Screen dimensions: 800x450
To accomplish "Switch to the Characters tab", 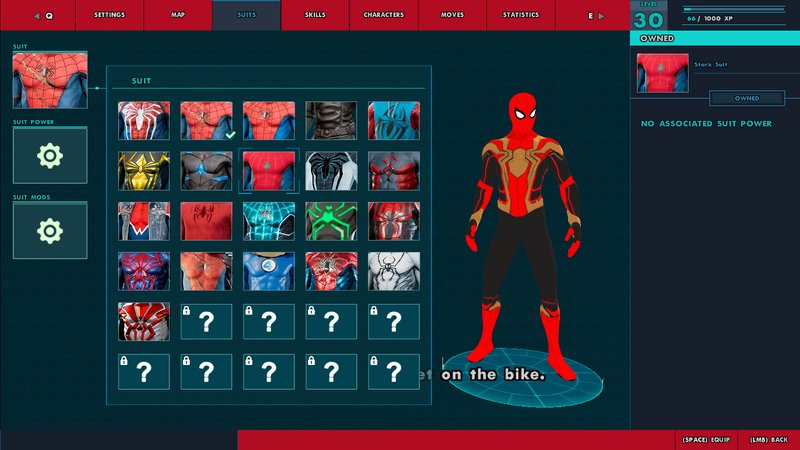I will [384, 15].
